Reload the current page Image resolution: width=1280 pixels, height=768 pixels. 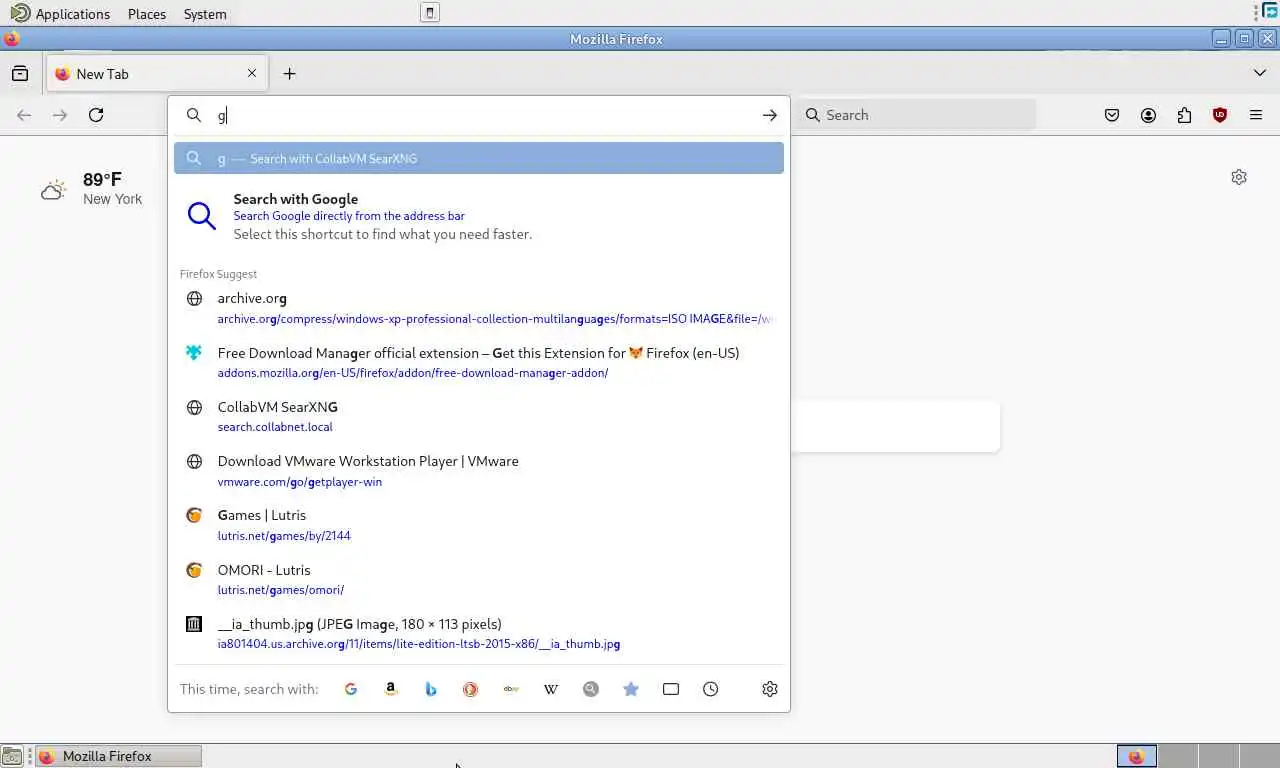click(x=96, y=115)
